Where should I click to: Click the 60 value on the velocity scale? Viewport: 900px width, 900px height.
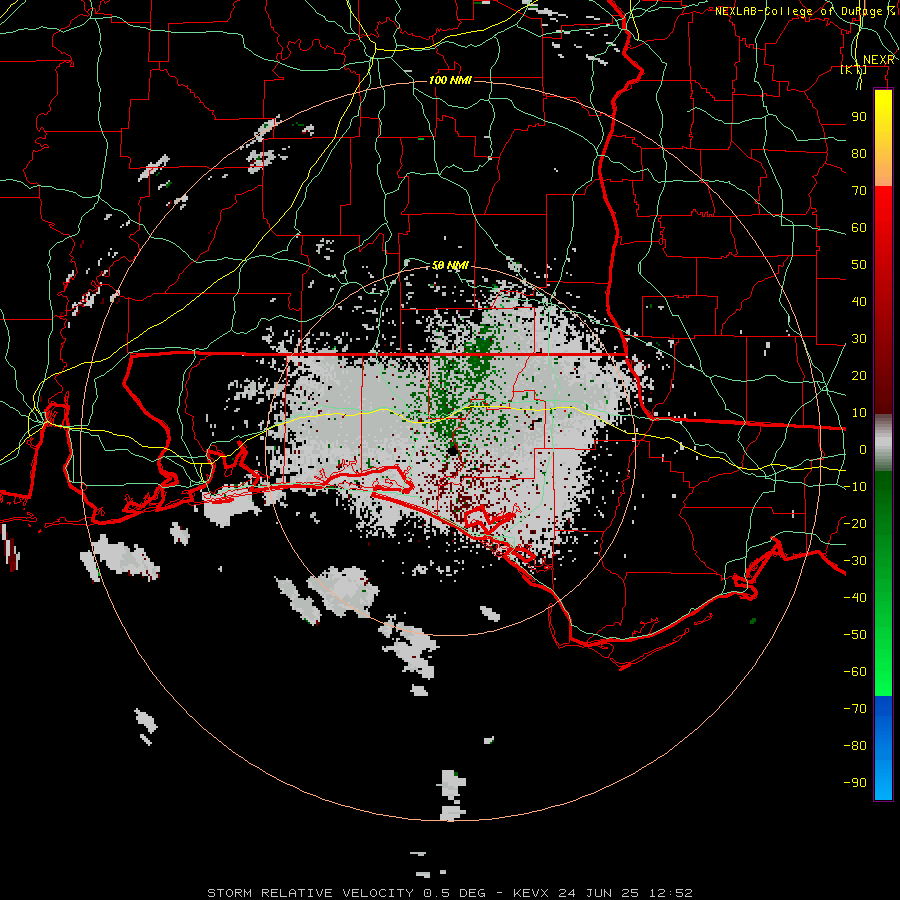[x=859, y=227]
